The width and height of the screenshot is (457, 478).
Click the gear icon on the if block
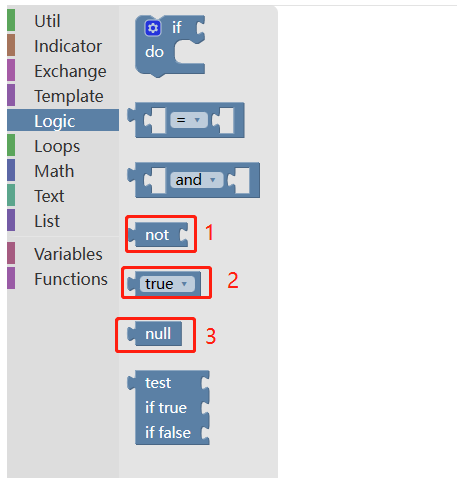153,28
